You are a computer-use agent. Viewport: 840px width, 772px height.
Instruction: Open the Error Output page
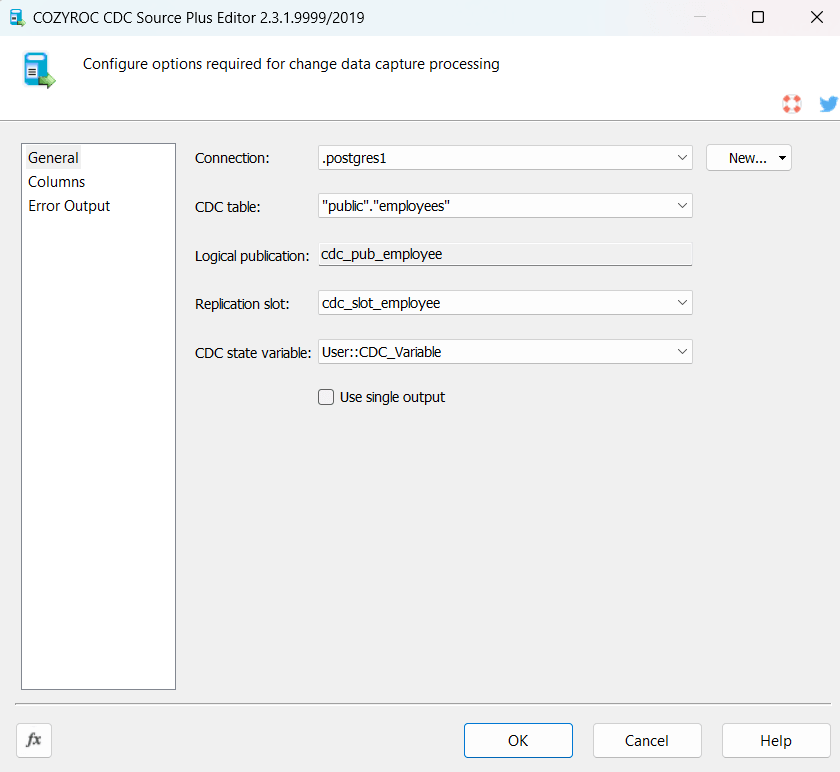click(x=69, y=206)
